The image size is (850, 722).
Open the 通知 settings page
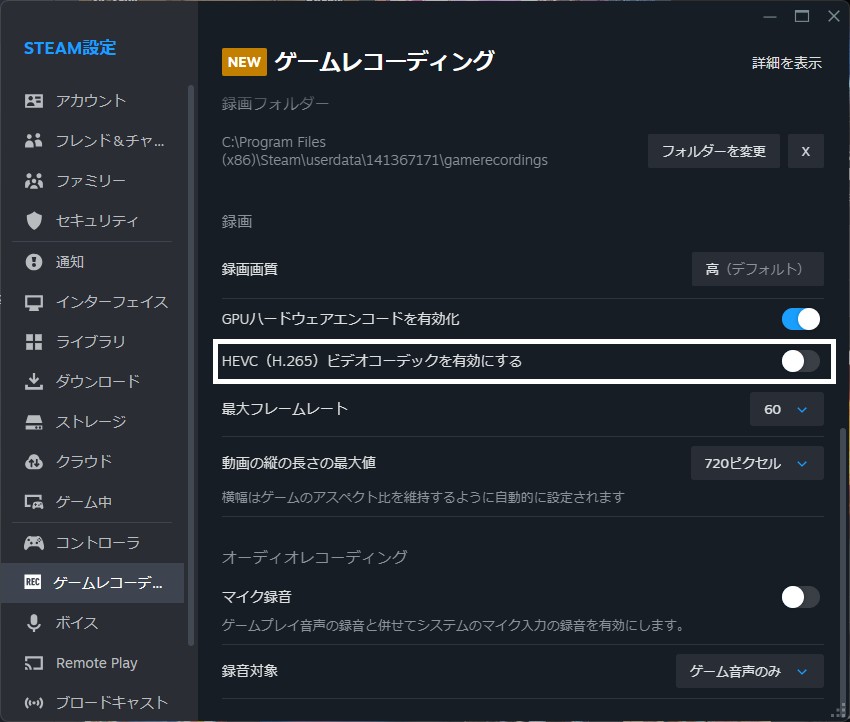point(92,262)
